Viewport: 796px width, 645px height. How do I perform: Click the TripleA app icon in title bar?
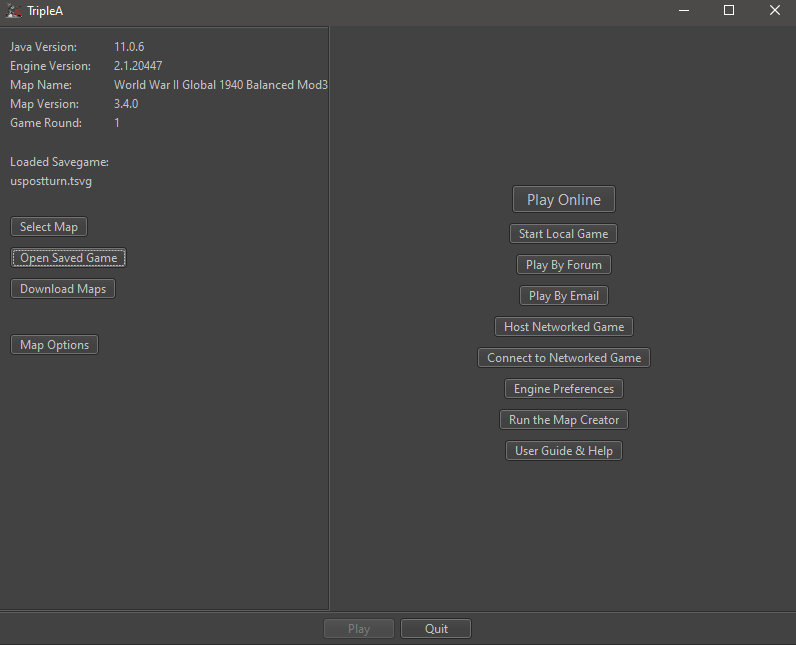coord(14,11)
